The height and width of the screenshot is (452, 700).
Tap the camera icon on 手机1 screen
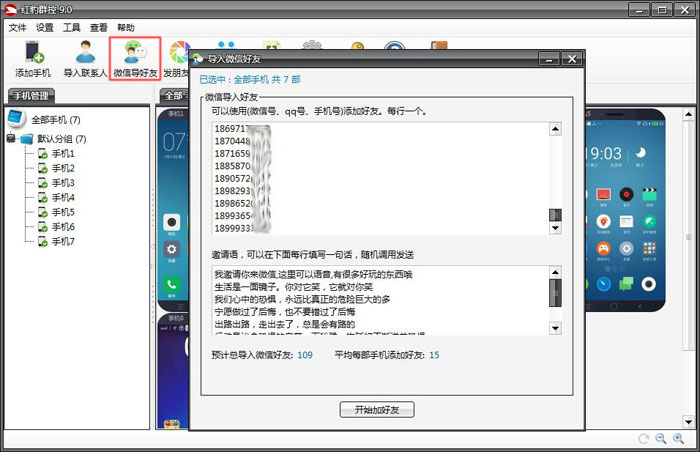click(x=171, y=222)
